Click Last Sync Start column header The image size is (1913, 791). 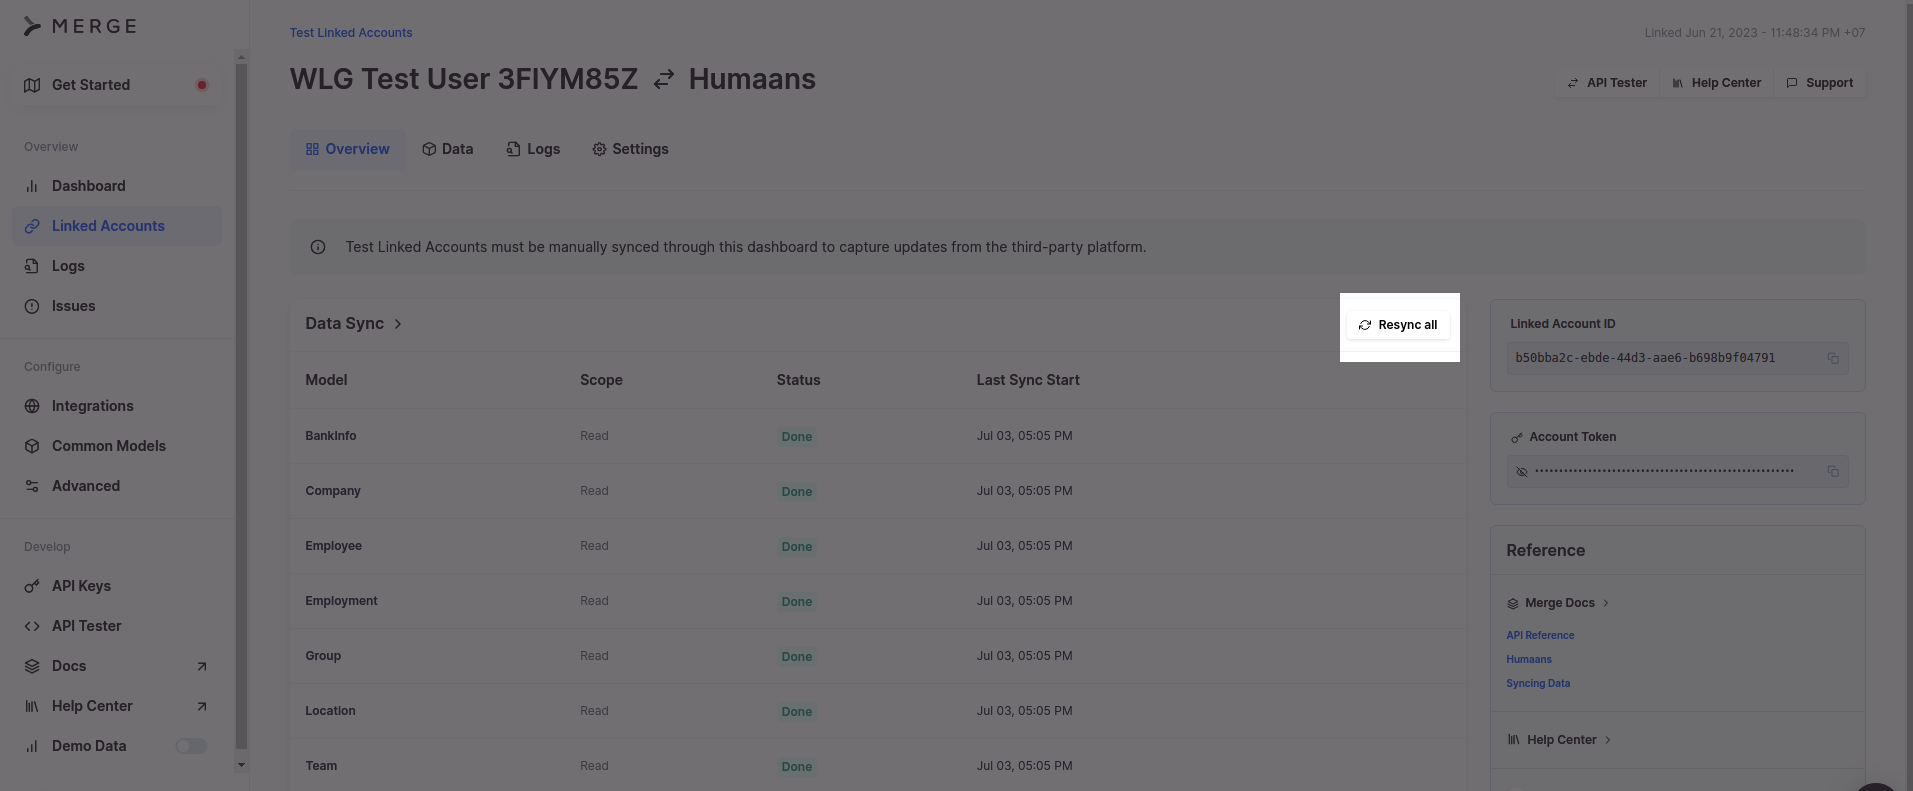pyautogui.click(x=1028, y=380)
